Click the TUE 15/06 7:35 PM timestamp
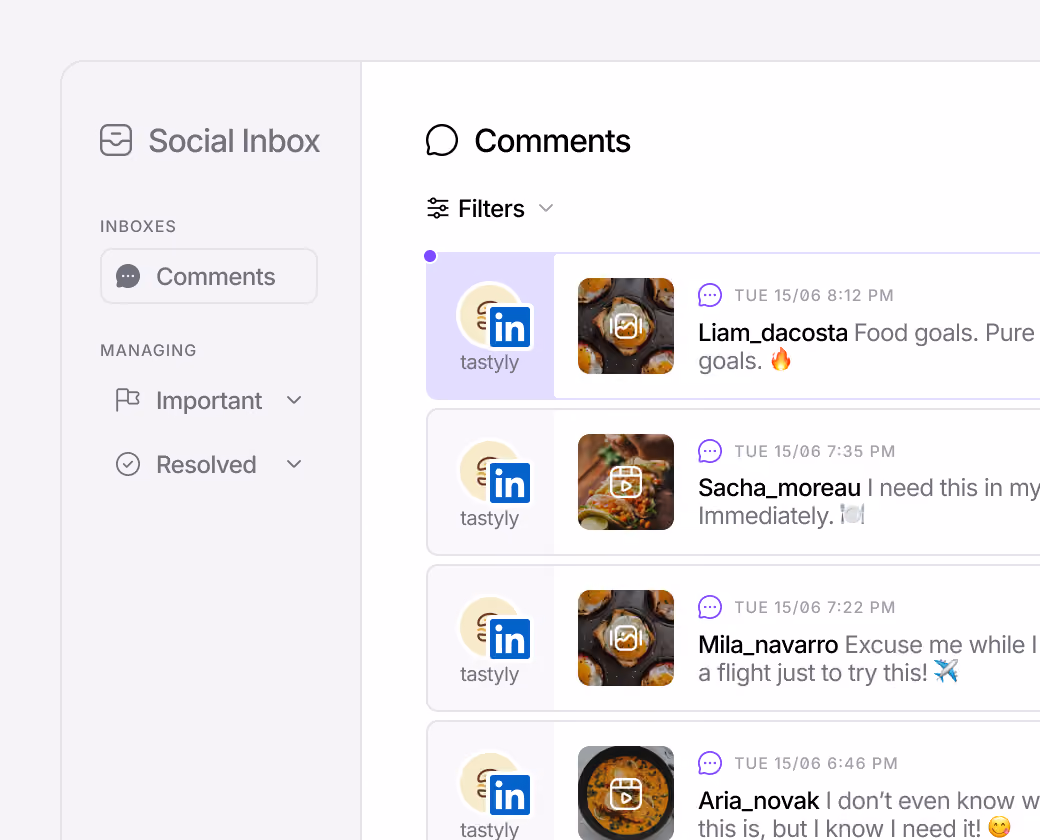Image resolution: width=1040 pixels, height=840 pixels. coord(814,451)
